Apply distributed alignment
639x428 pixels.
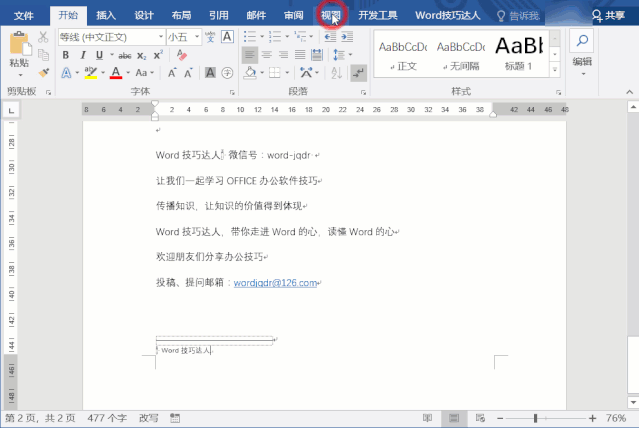317,55
